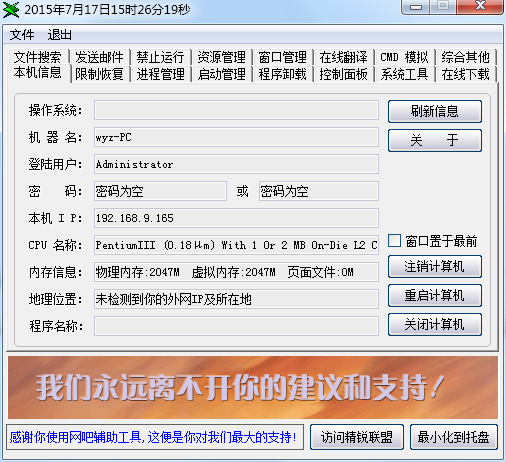Open the 在线下载 tab
The width and height of the screenshot is (506, 462).
465,74
